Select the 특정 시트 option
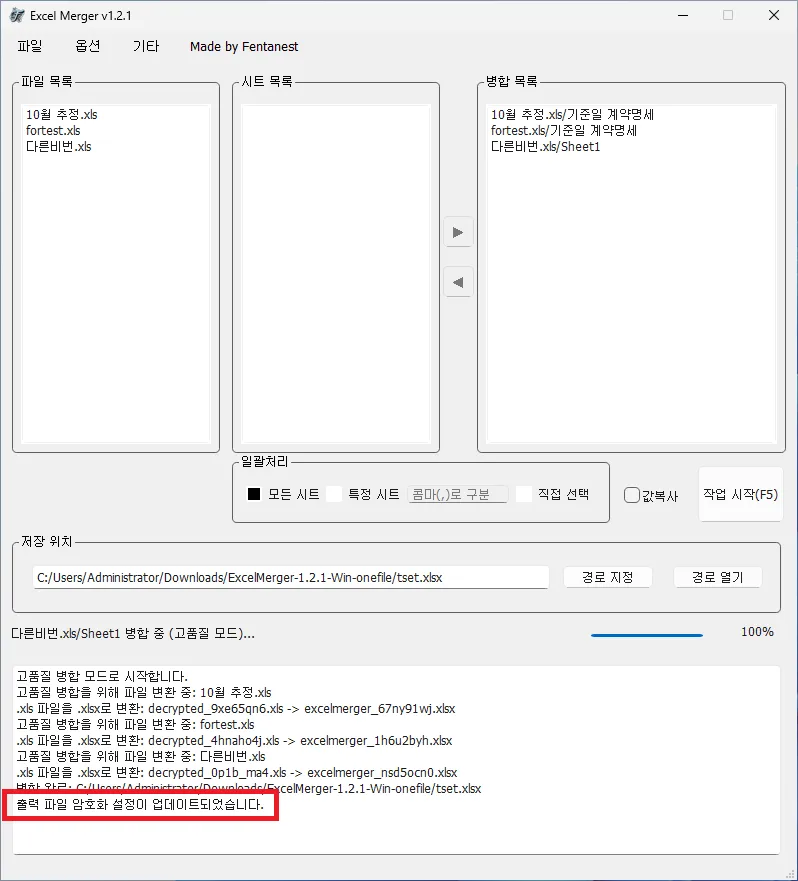 pos(334,494)
